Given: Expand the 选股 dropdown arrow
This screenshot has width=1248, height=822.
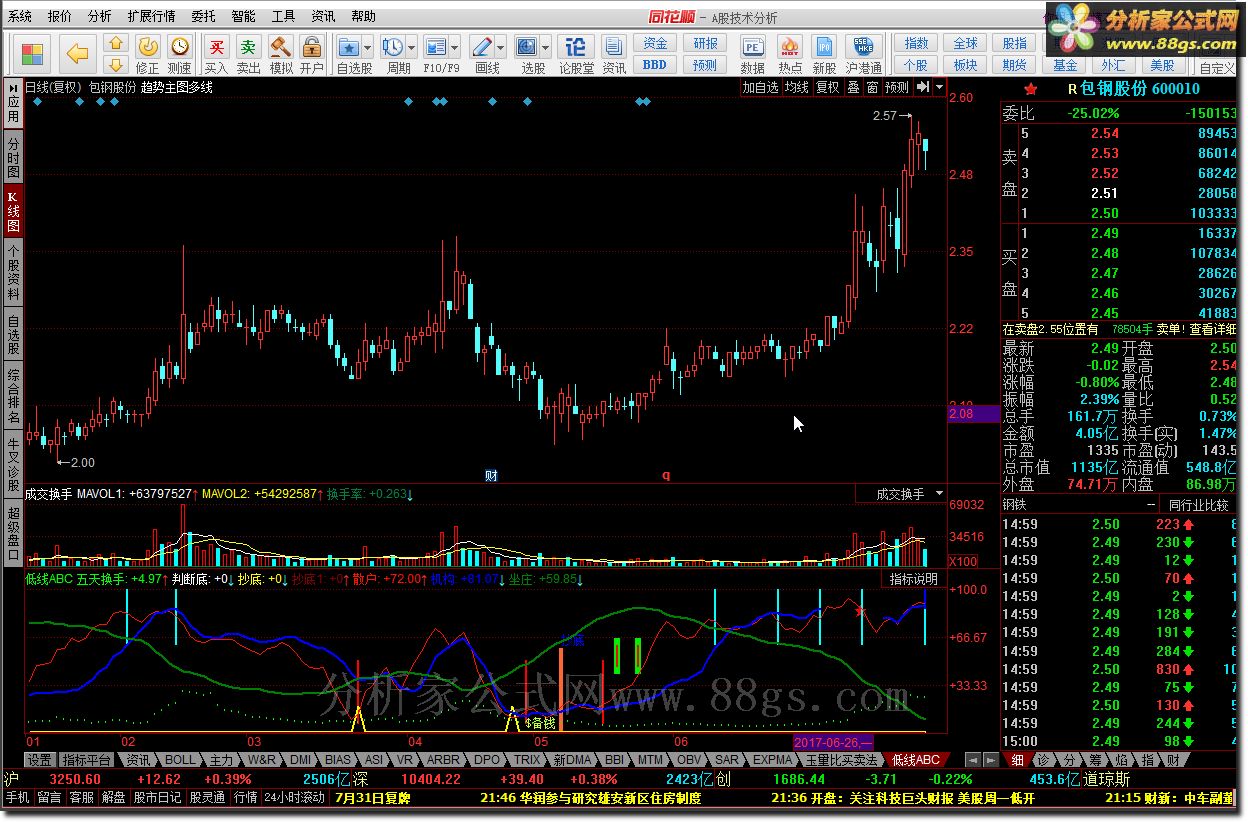Looking at the screenshot, I should click(x=546, y=47).
